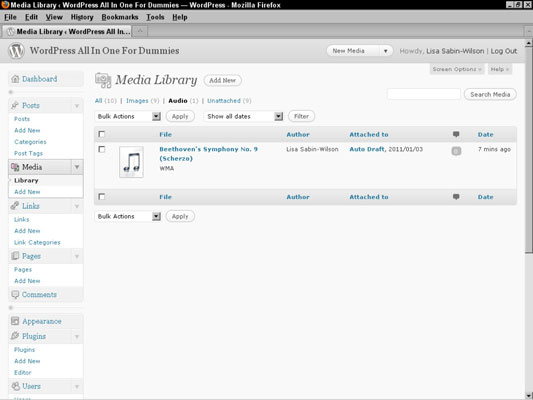Select the Media Library browser tab
533x400 pixels.
68,31
